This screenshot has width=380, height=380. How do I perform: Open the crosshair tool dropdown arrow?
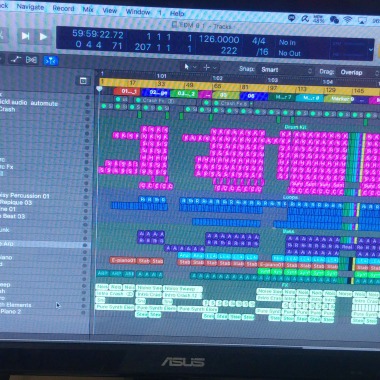click(215, 68)
